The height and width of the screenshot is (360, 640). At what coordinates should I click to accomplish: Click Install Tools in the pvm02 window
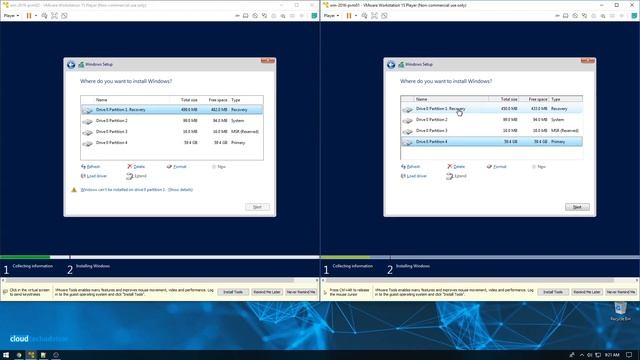pyautogui.click(x=233, y=292)
